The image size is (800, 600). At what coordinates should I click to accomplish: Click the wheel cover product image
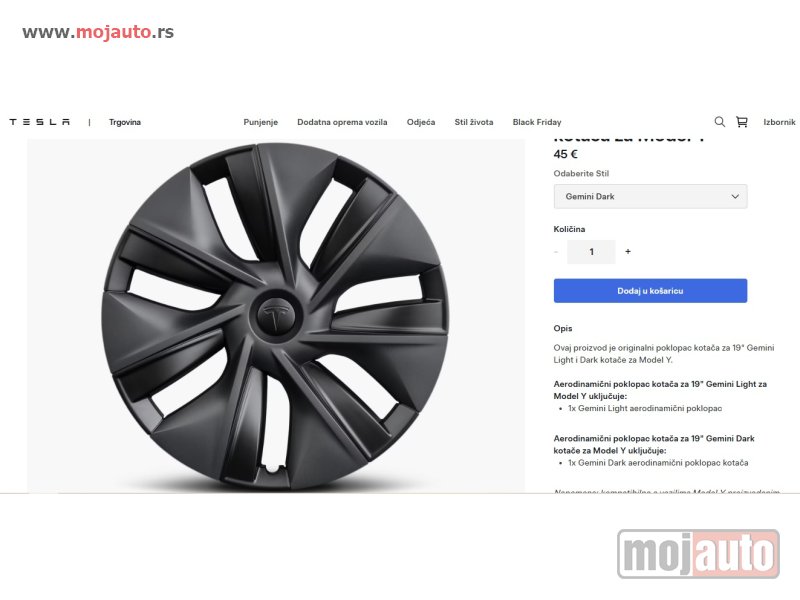pyautogui.click(x=276, y=316)
